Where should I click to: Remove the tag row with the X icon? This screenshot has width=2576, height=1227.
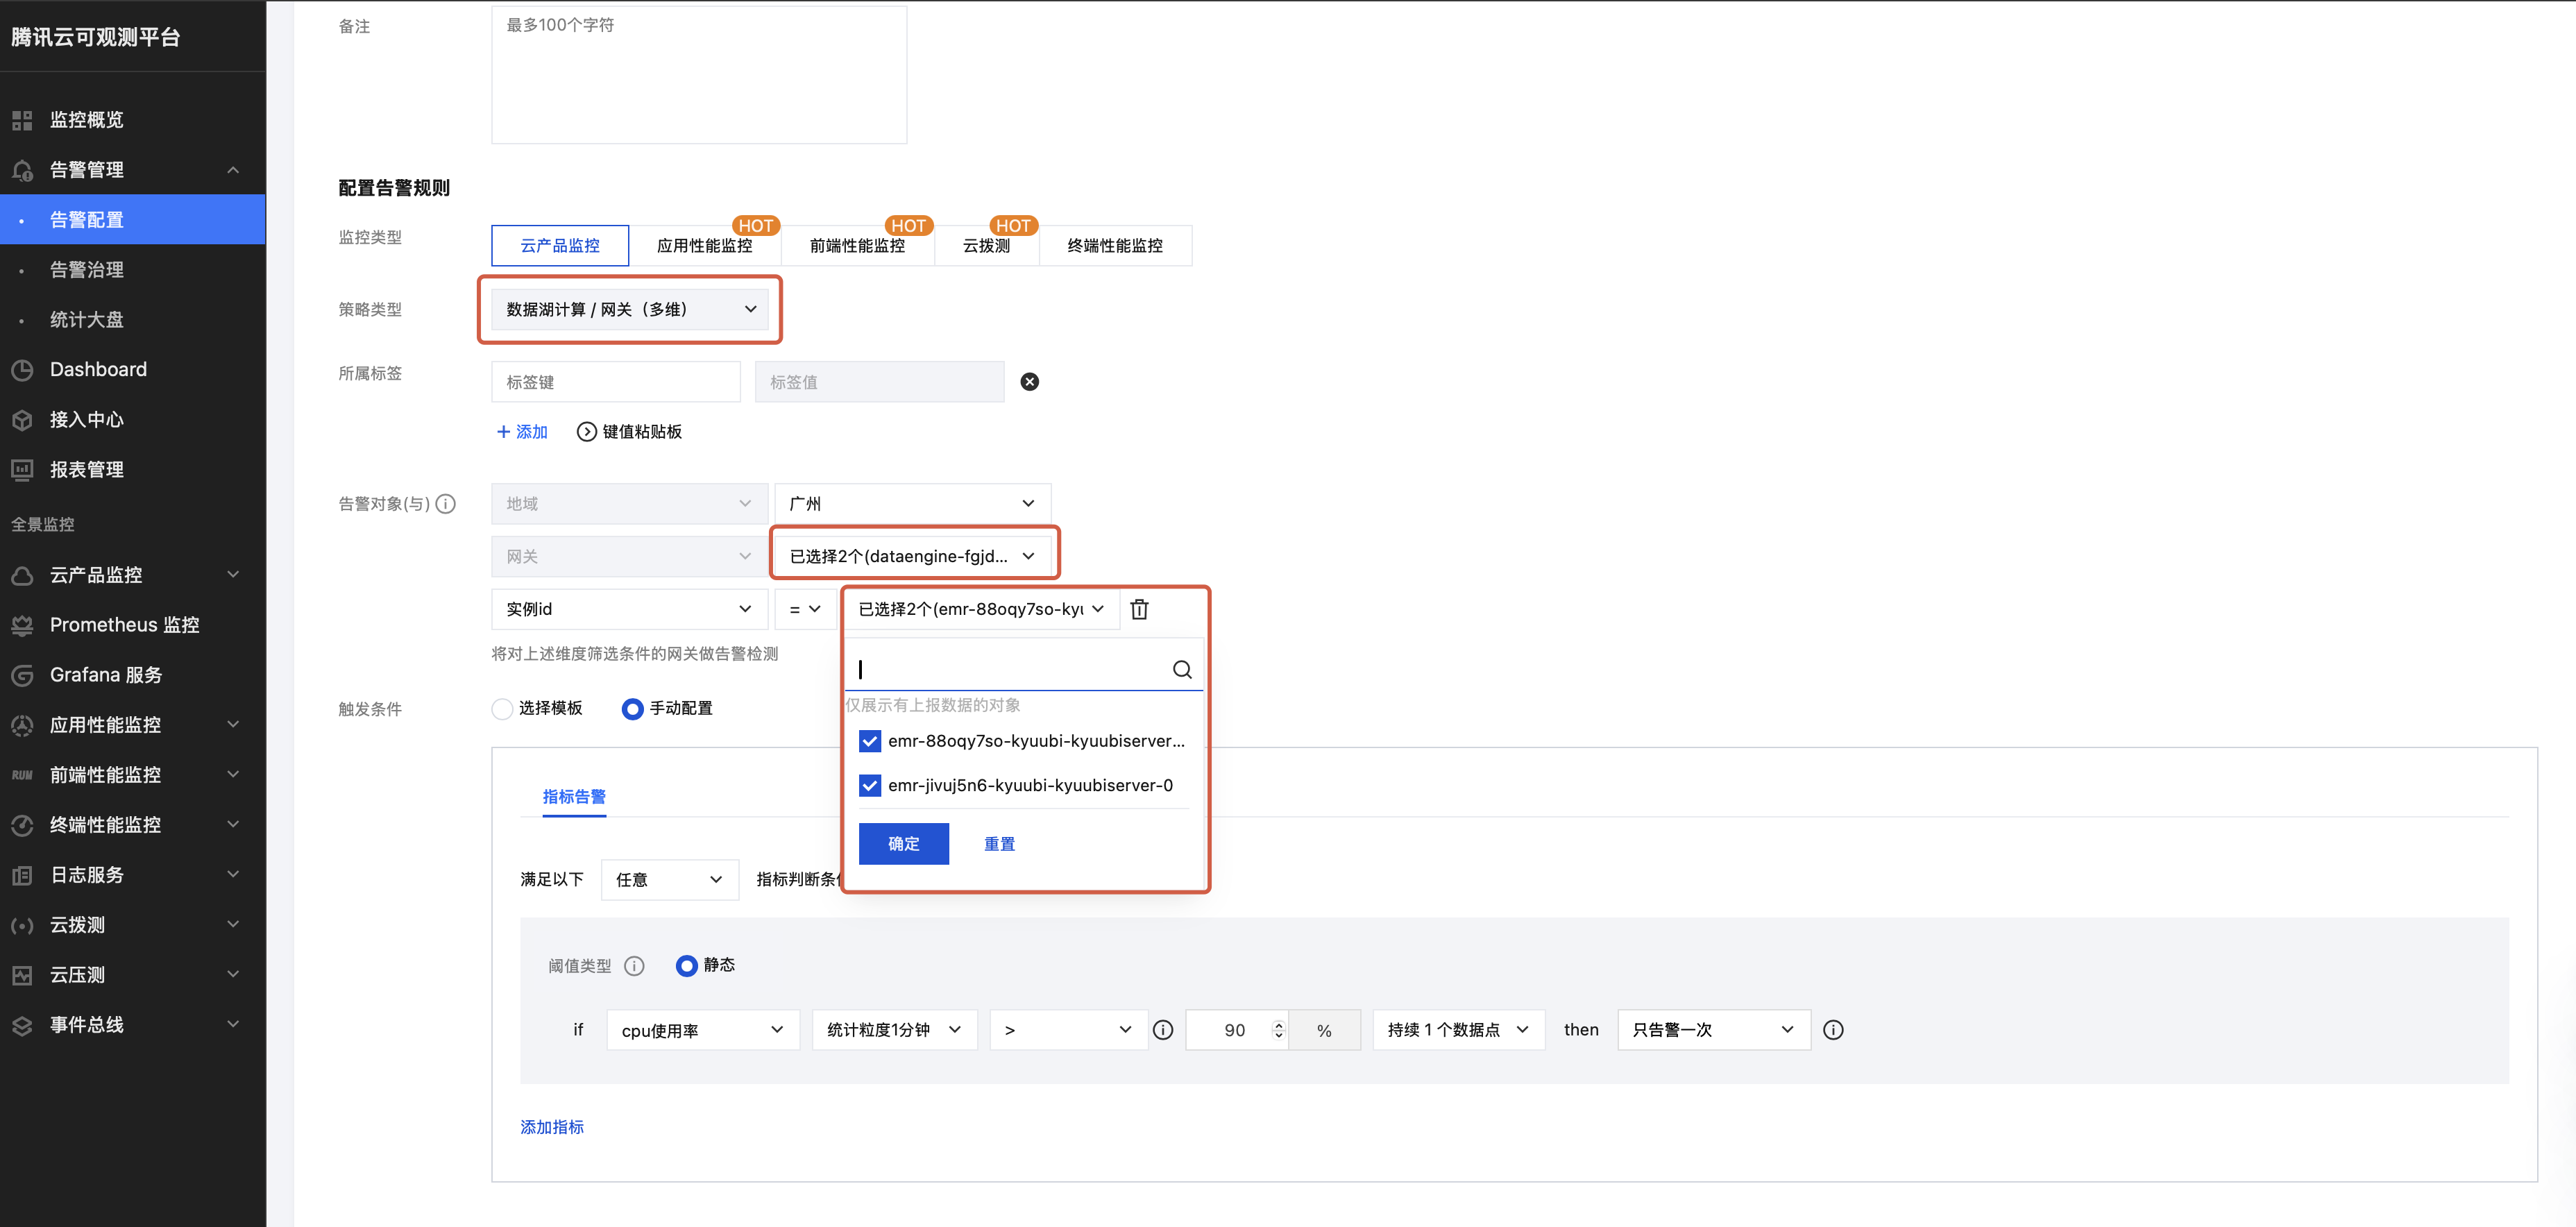pos(1029,382)
